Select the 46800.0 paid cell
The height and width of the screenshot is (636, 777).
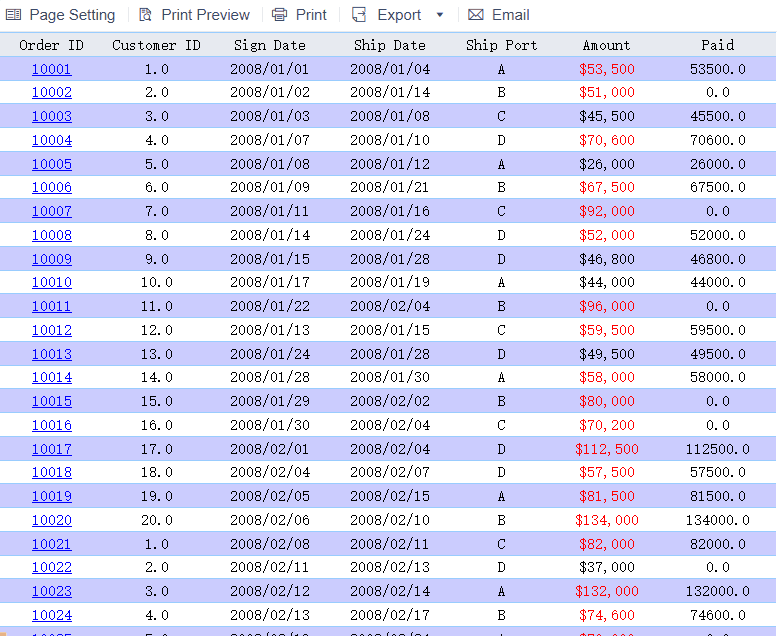click(718, 259)
